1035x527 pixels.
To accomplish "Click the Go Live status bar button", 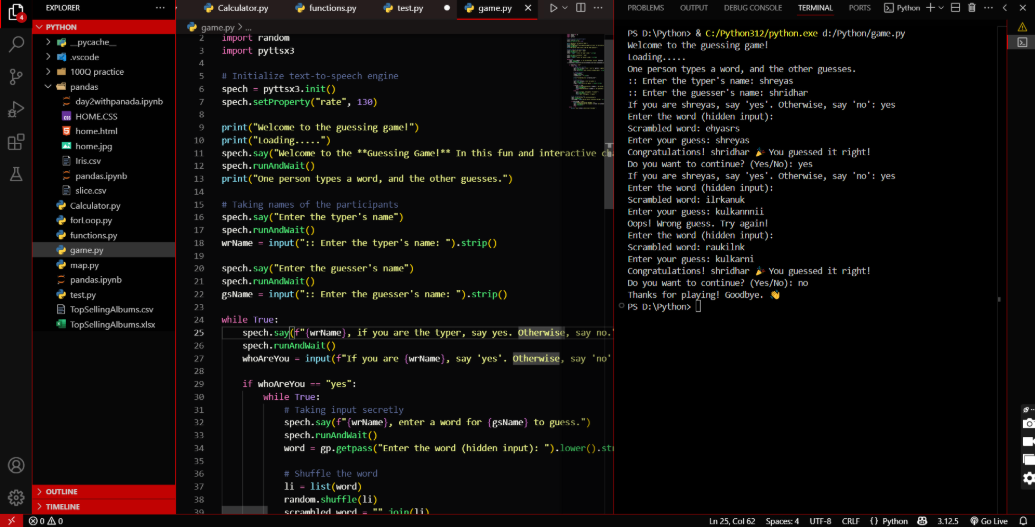I will (988, 521).
